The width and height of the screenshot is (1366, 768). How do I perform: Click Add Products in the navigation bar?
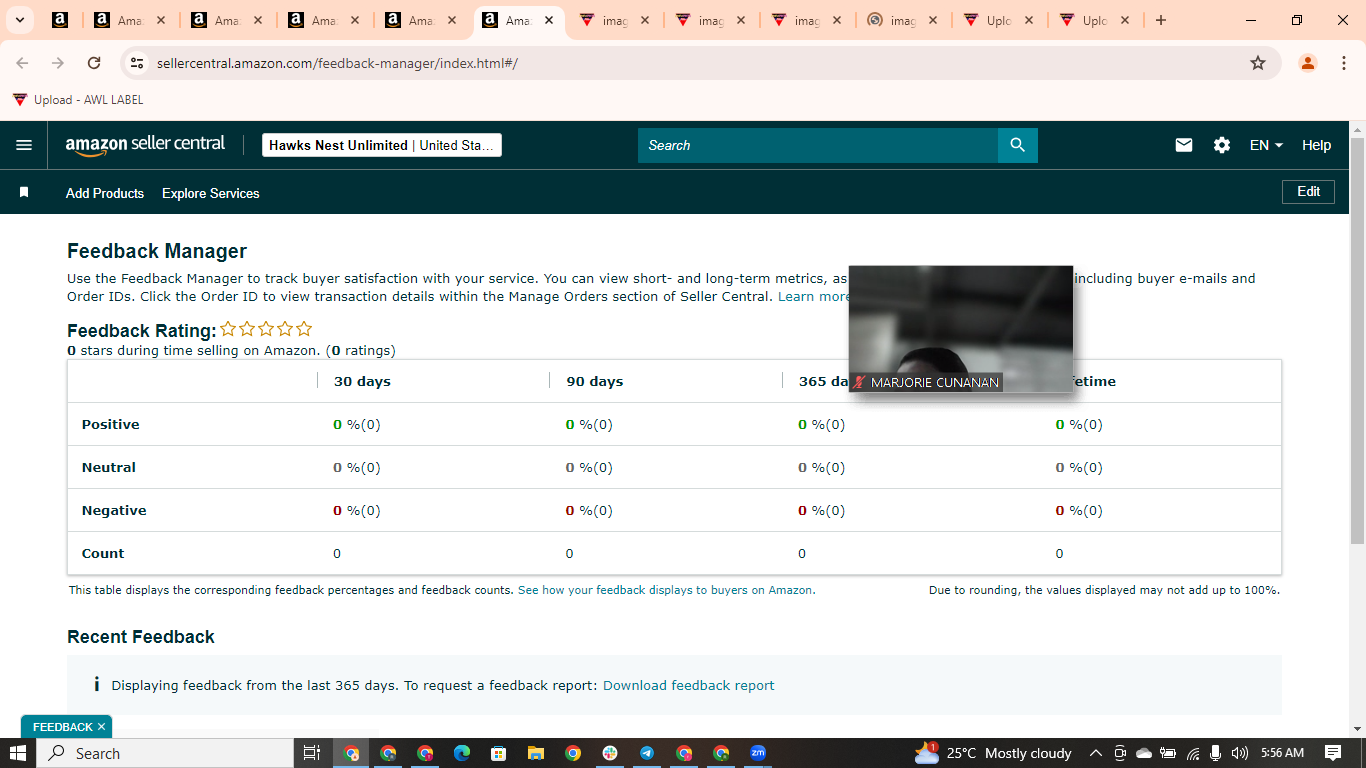pos(105,193)
